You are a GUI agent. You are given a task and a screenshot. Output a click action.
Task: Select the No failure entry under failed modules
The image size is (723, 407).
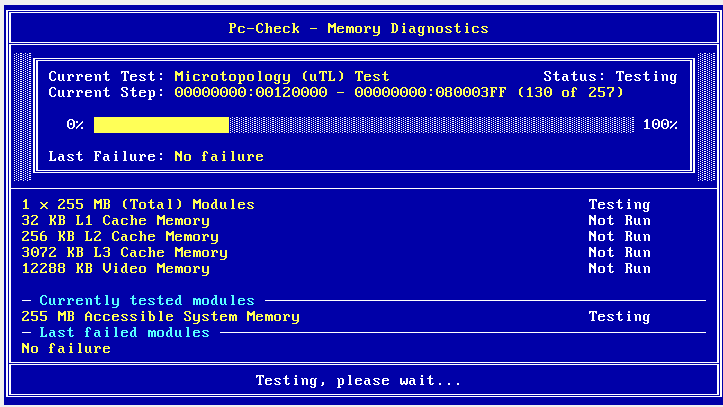click(x=66, y=349)
